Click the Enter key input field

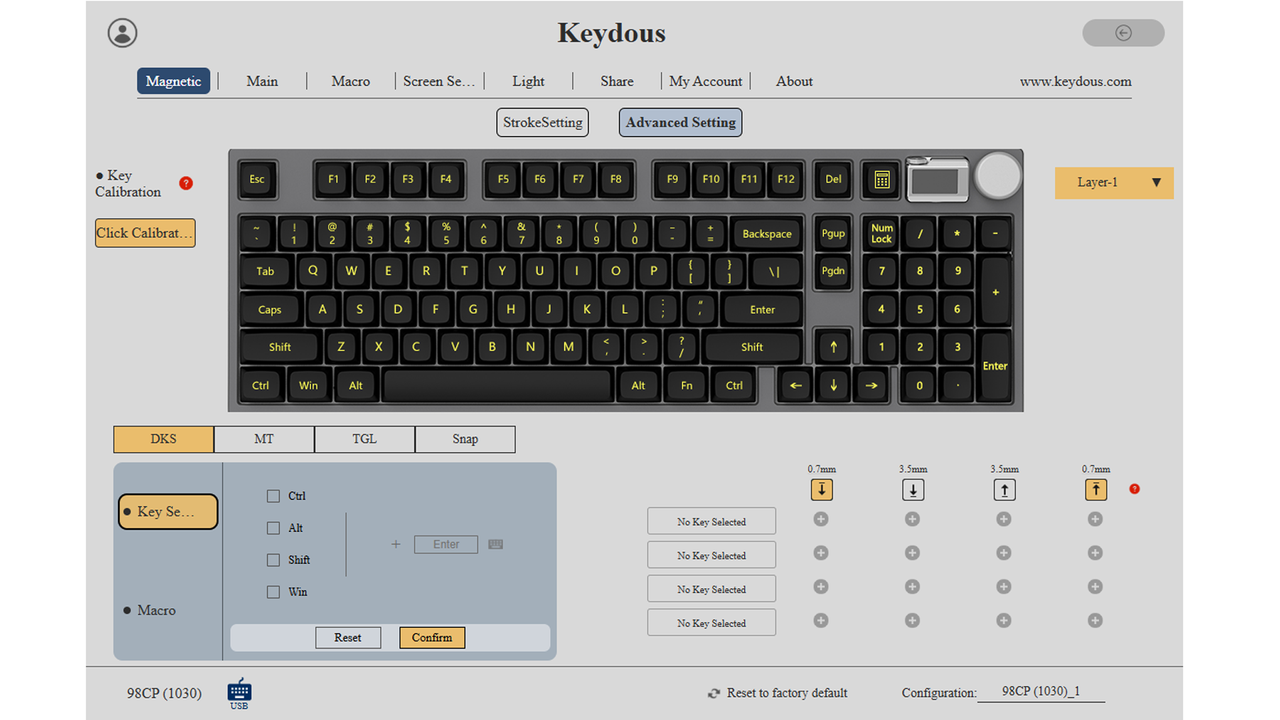tap(446, 544)
